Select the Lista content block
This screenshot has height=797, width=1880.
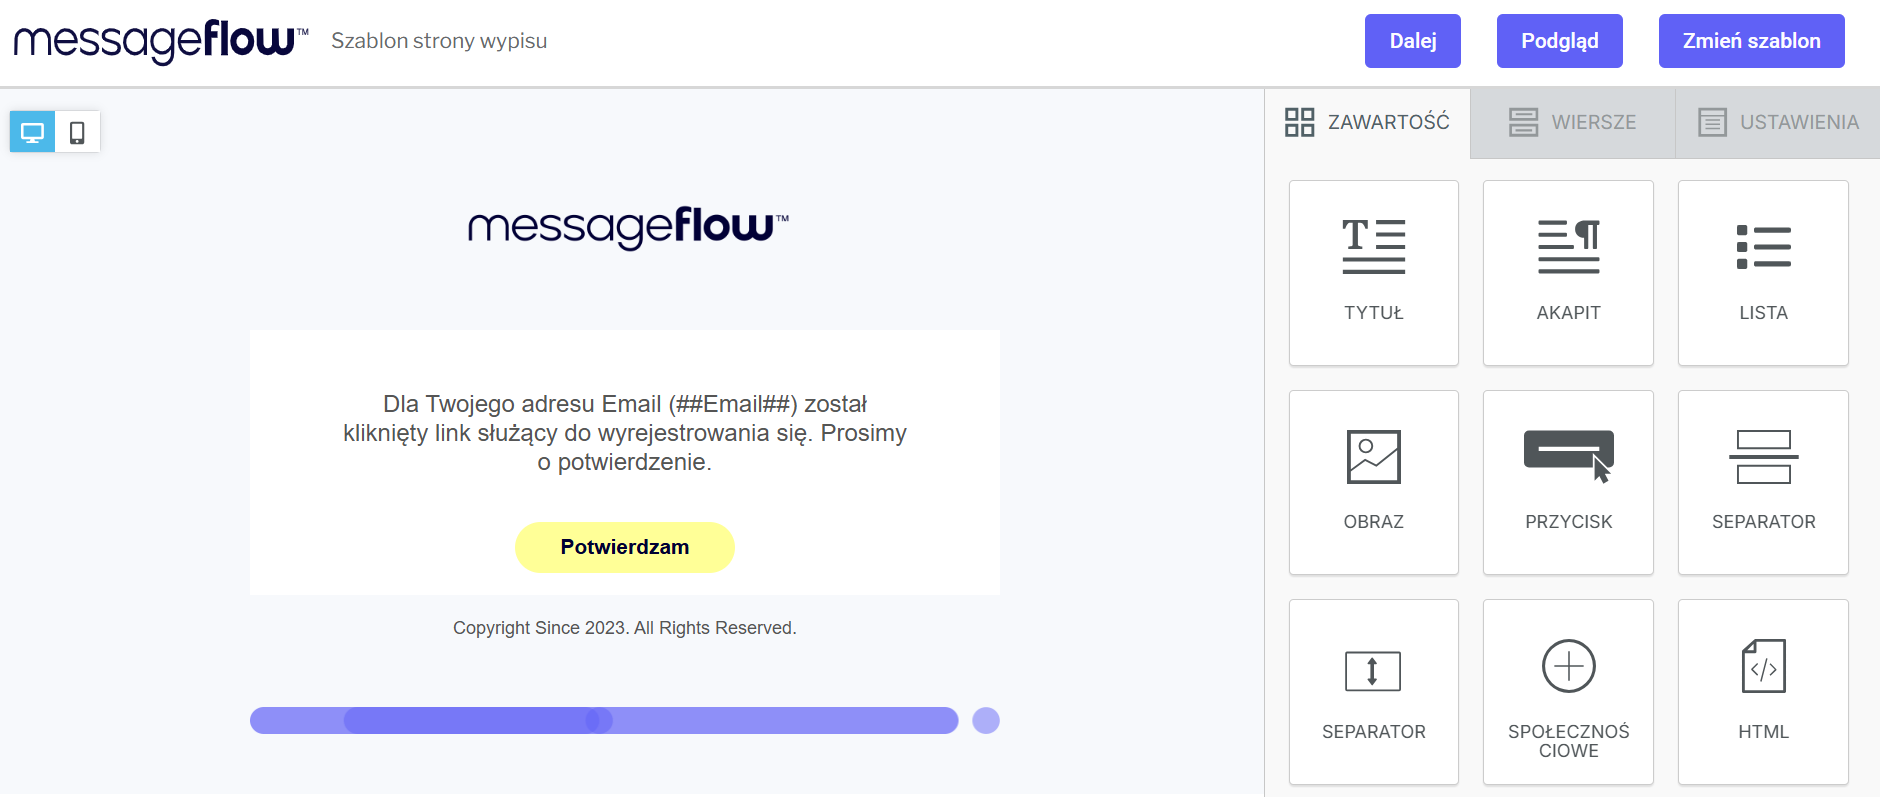click(x=1762, y=272)
